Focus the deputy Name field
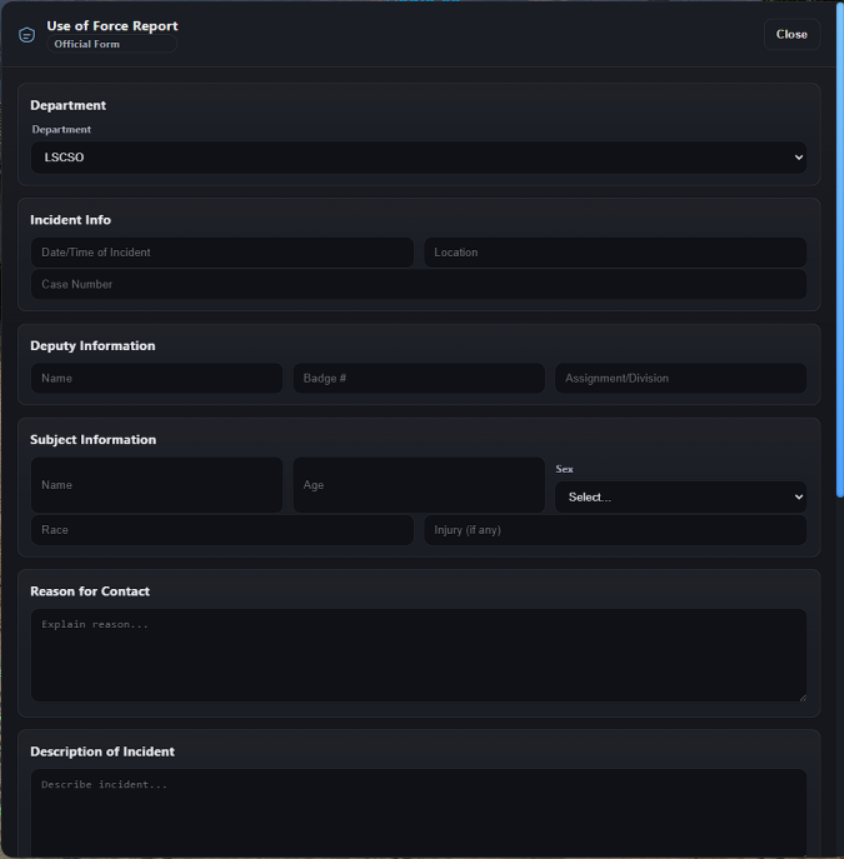The height and width of the screenshot is (859, 844). [x=156, y=378]
